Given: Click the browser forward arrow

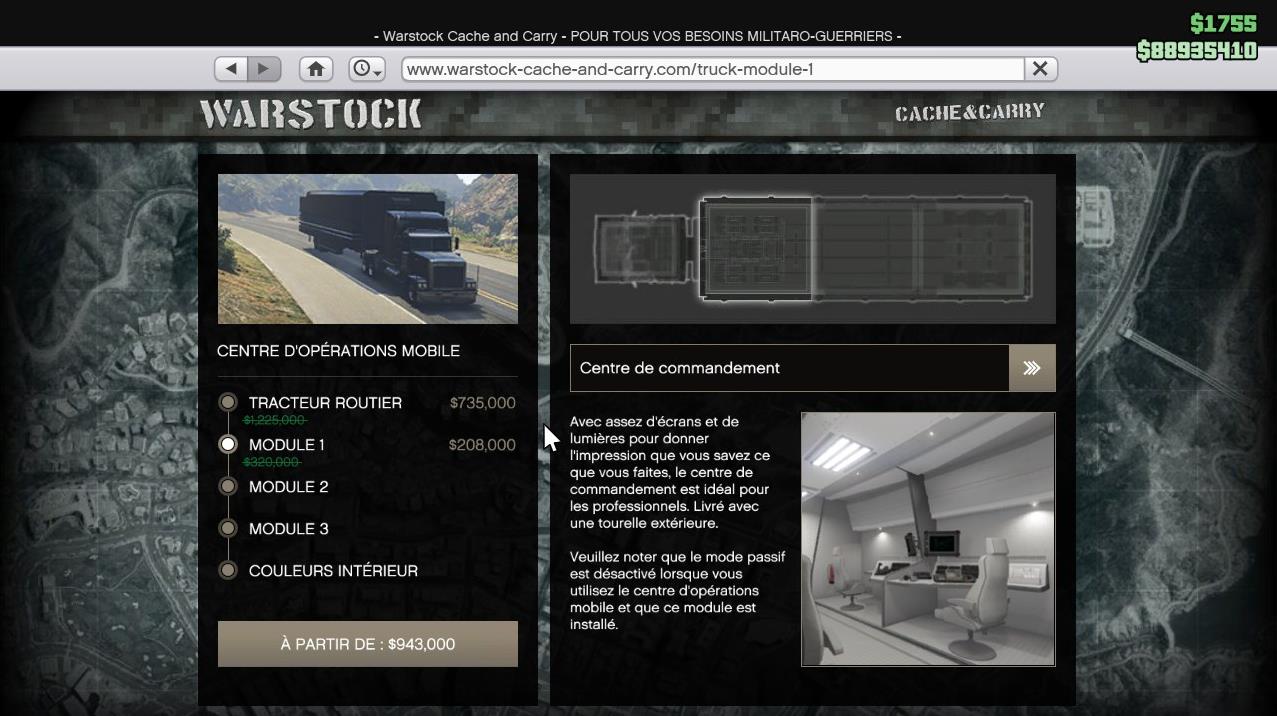Looking at the screenshot, I should tap(263, 68).
